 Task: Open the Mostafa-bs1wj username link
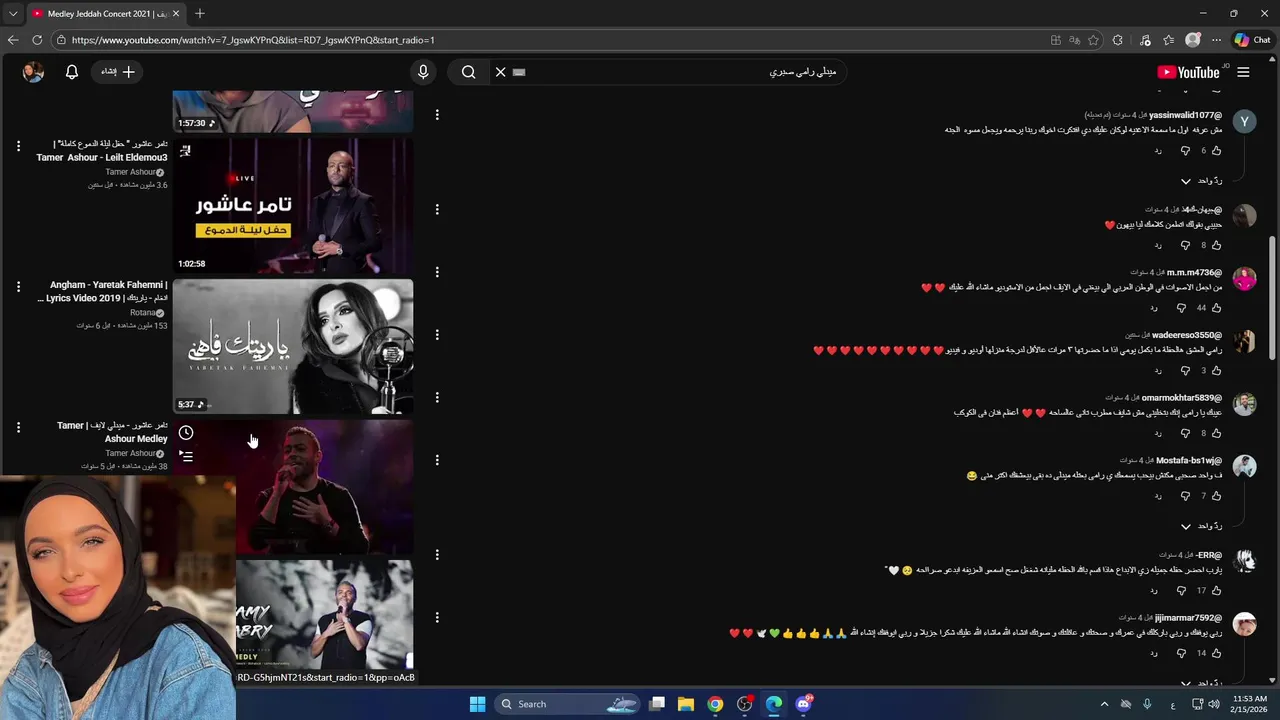(x=1189, y=461)
